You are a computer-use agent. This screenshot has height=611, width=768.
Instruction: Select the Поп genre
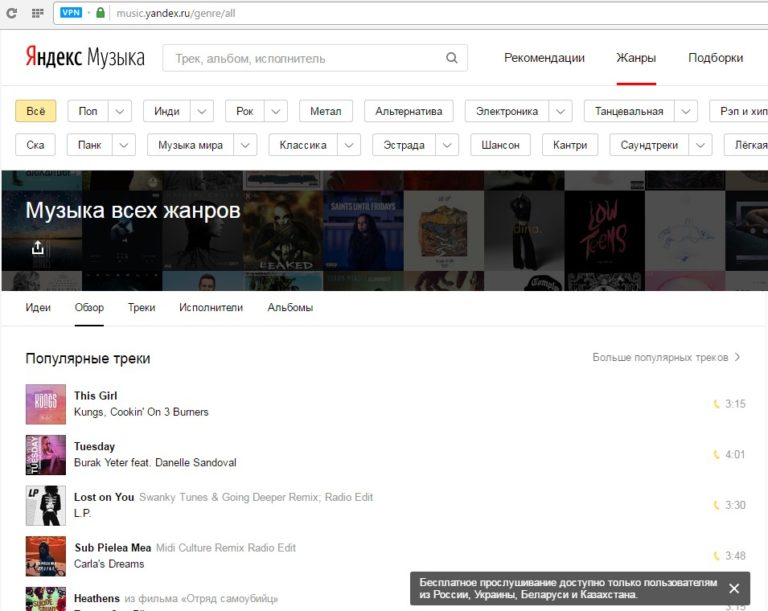pos(88,111)
